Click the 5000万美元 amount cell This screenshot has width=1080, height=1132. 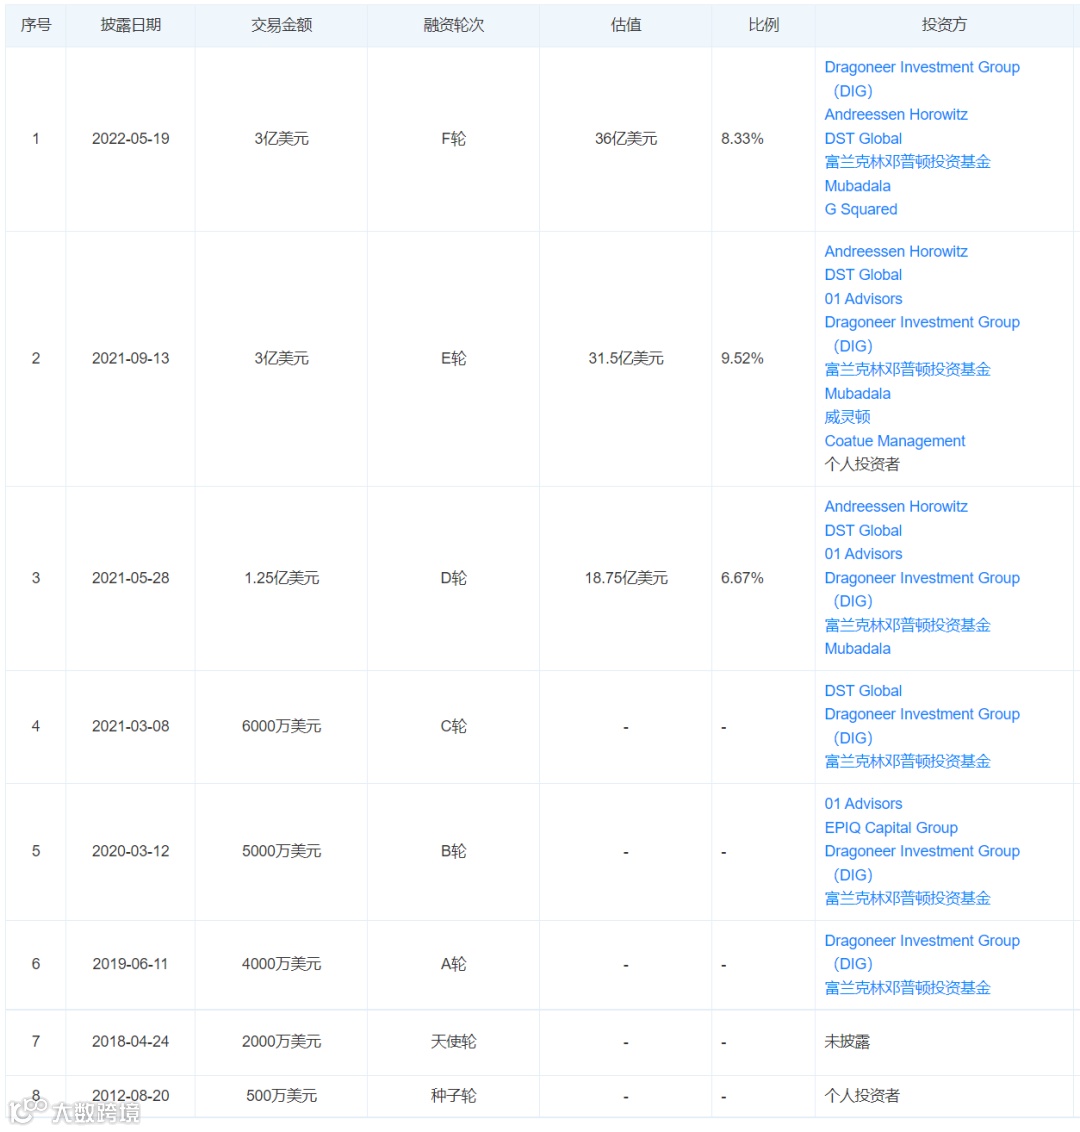pyautogui.click(x=282, y=851)
